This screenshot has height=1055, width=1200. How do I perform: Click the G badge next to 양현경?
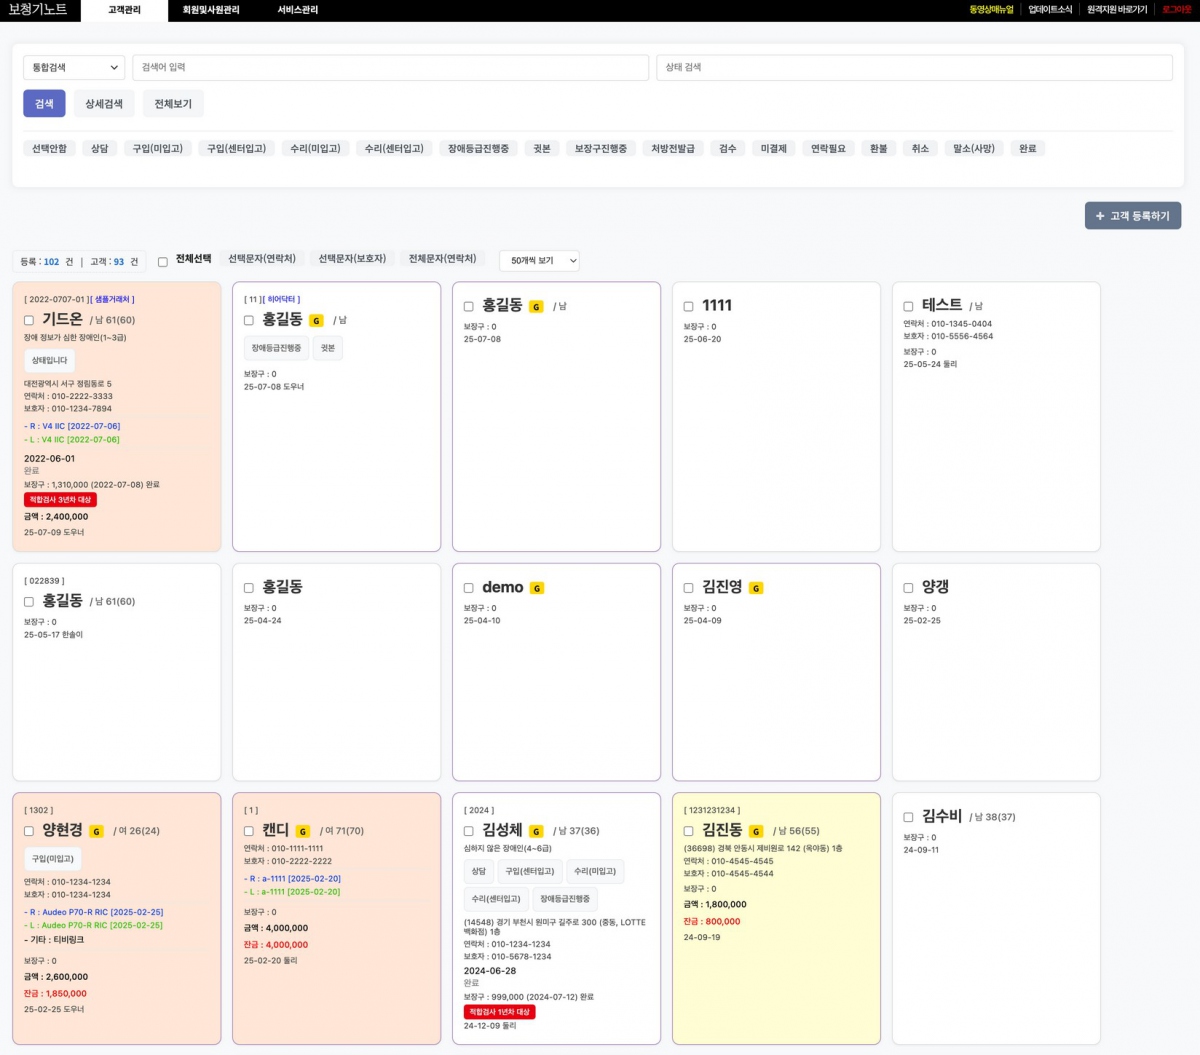tap(97, 831)
